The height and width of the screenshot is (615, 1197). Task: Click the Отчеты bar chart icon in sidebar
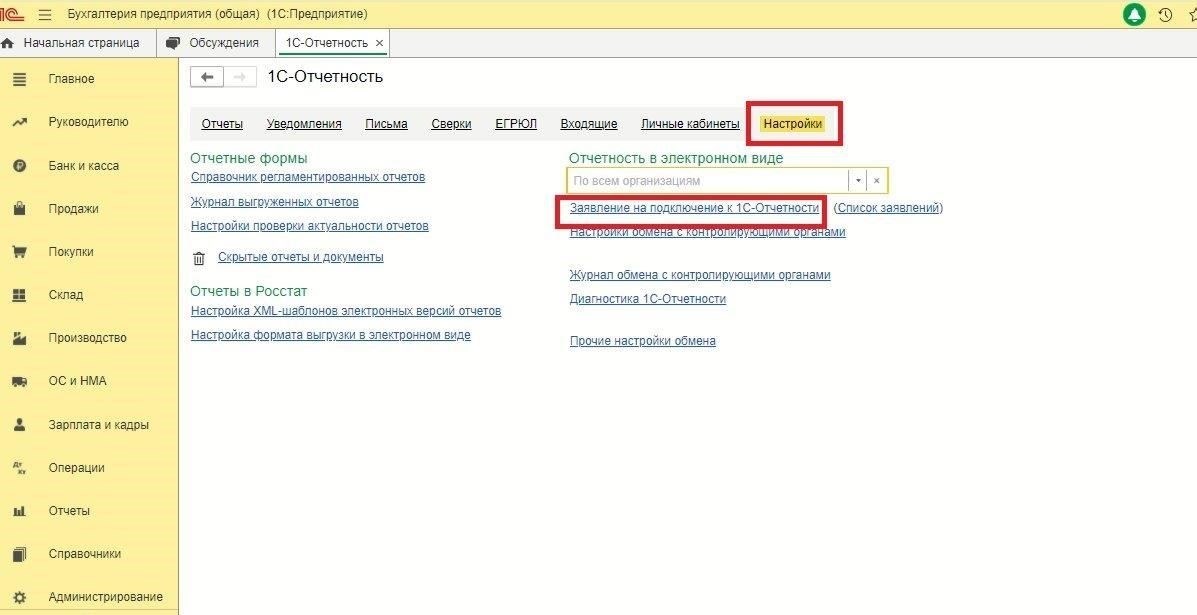(x=20, y=511)
